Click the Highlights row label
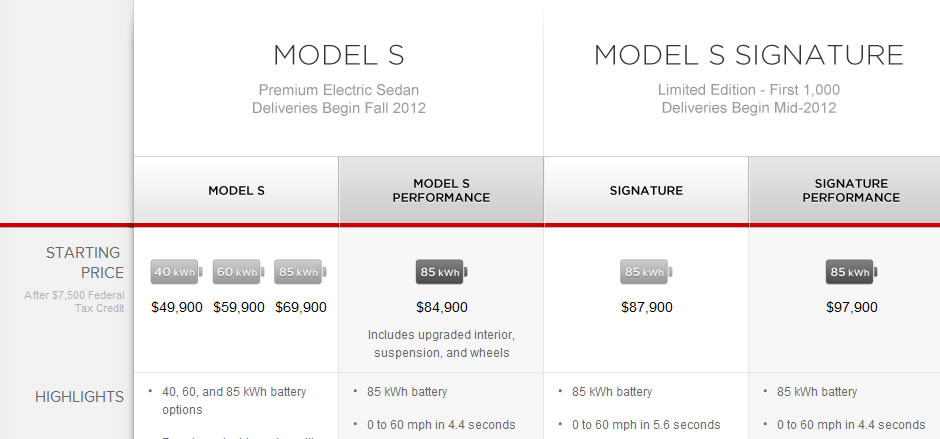 pyautogui.click(x=79, y=397)
